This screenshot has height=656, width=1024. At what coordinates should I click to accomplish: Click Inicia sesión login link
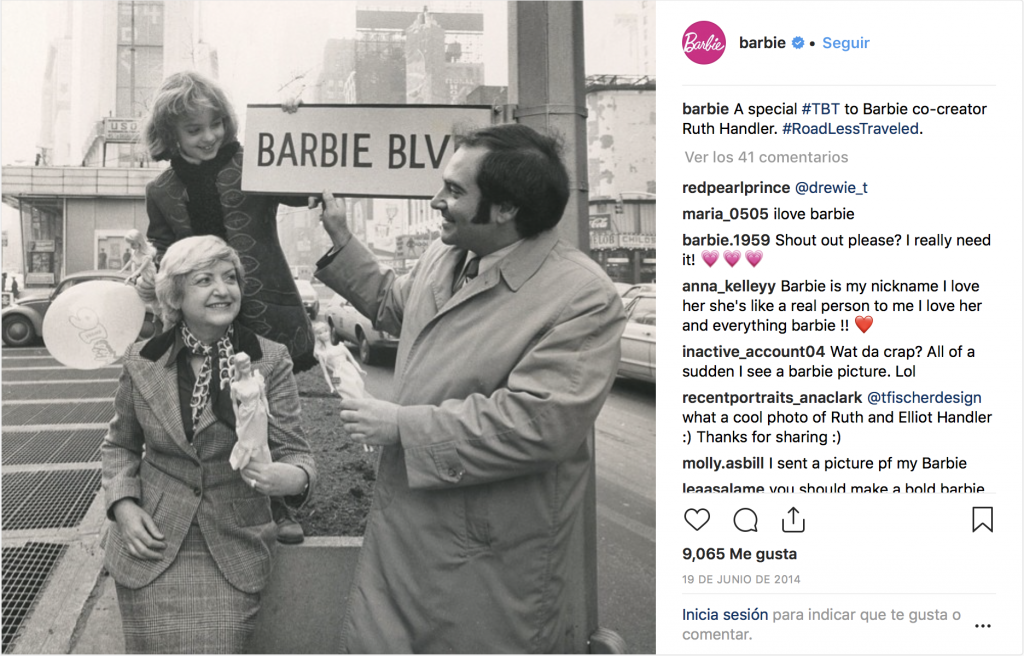coord(725,615)
